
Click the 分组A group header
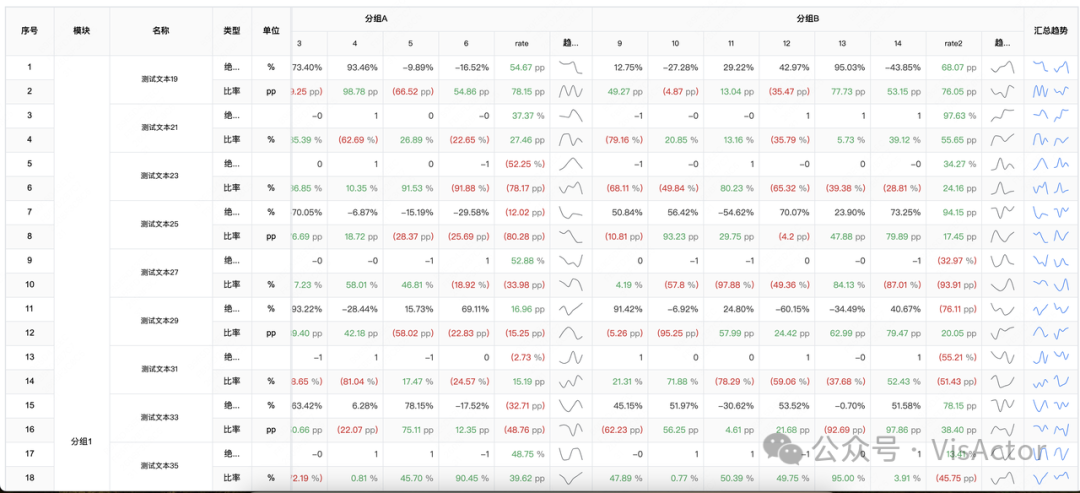click(x=377, y=19)
